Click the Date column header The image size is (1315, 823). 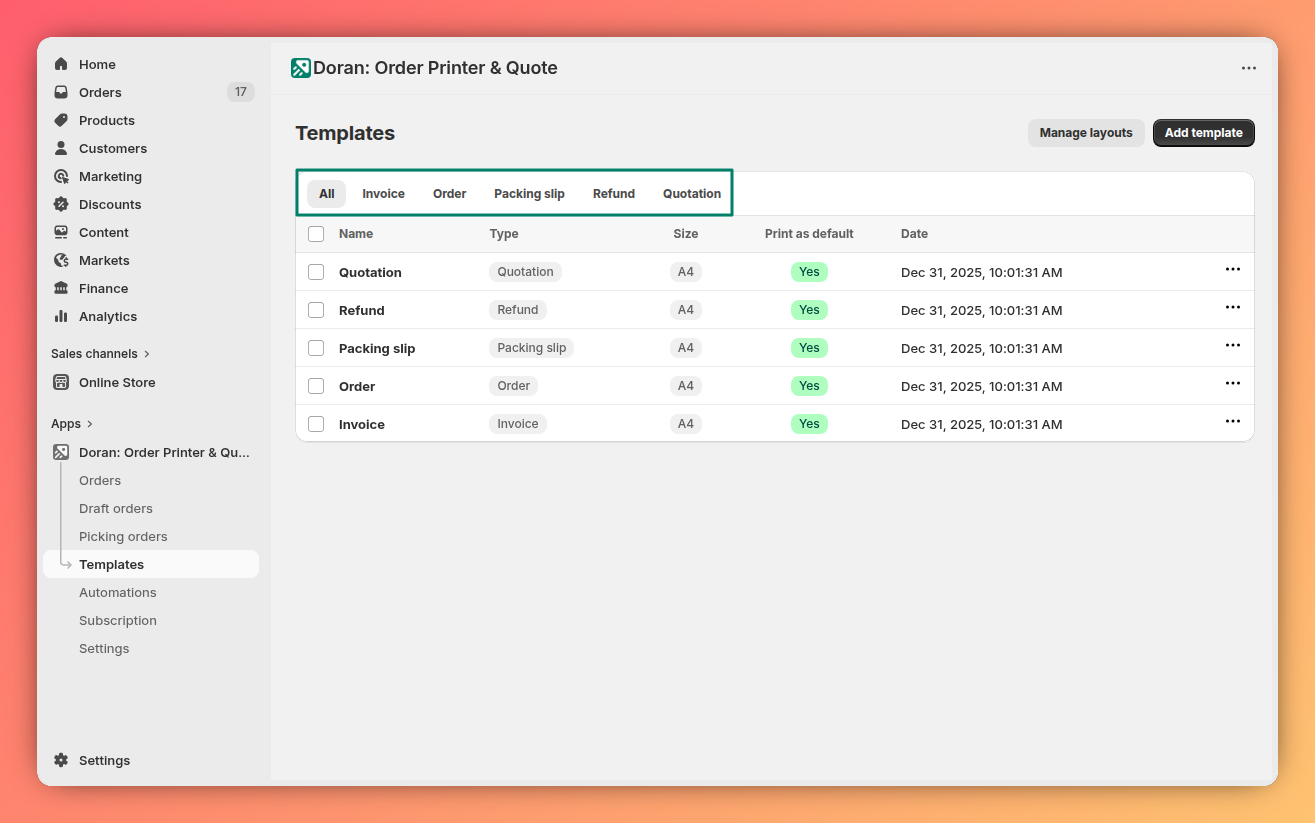pos(914,234)
